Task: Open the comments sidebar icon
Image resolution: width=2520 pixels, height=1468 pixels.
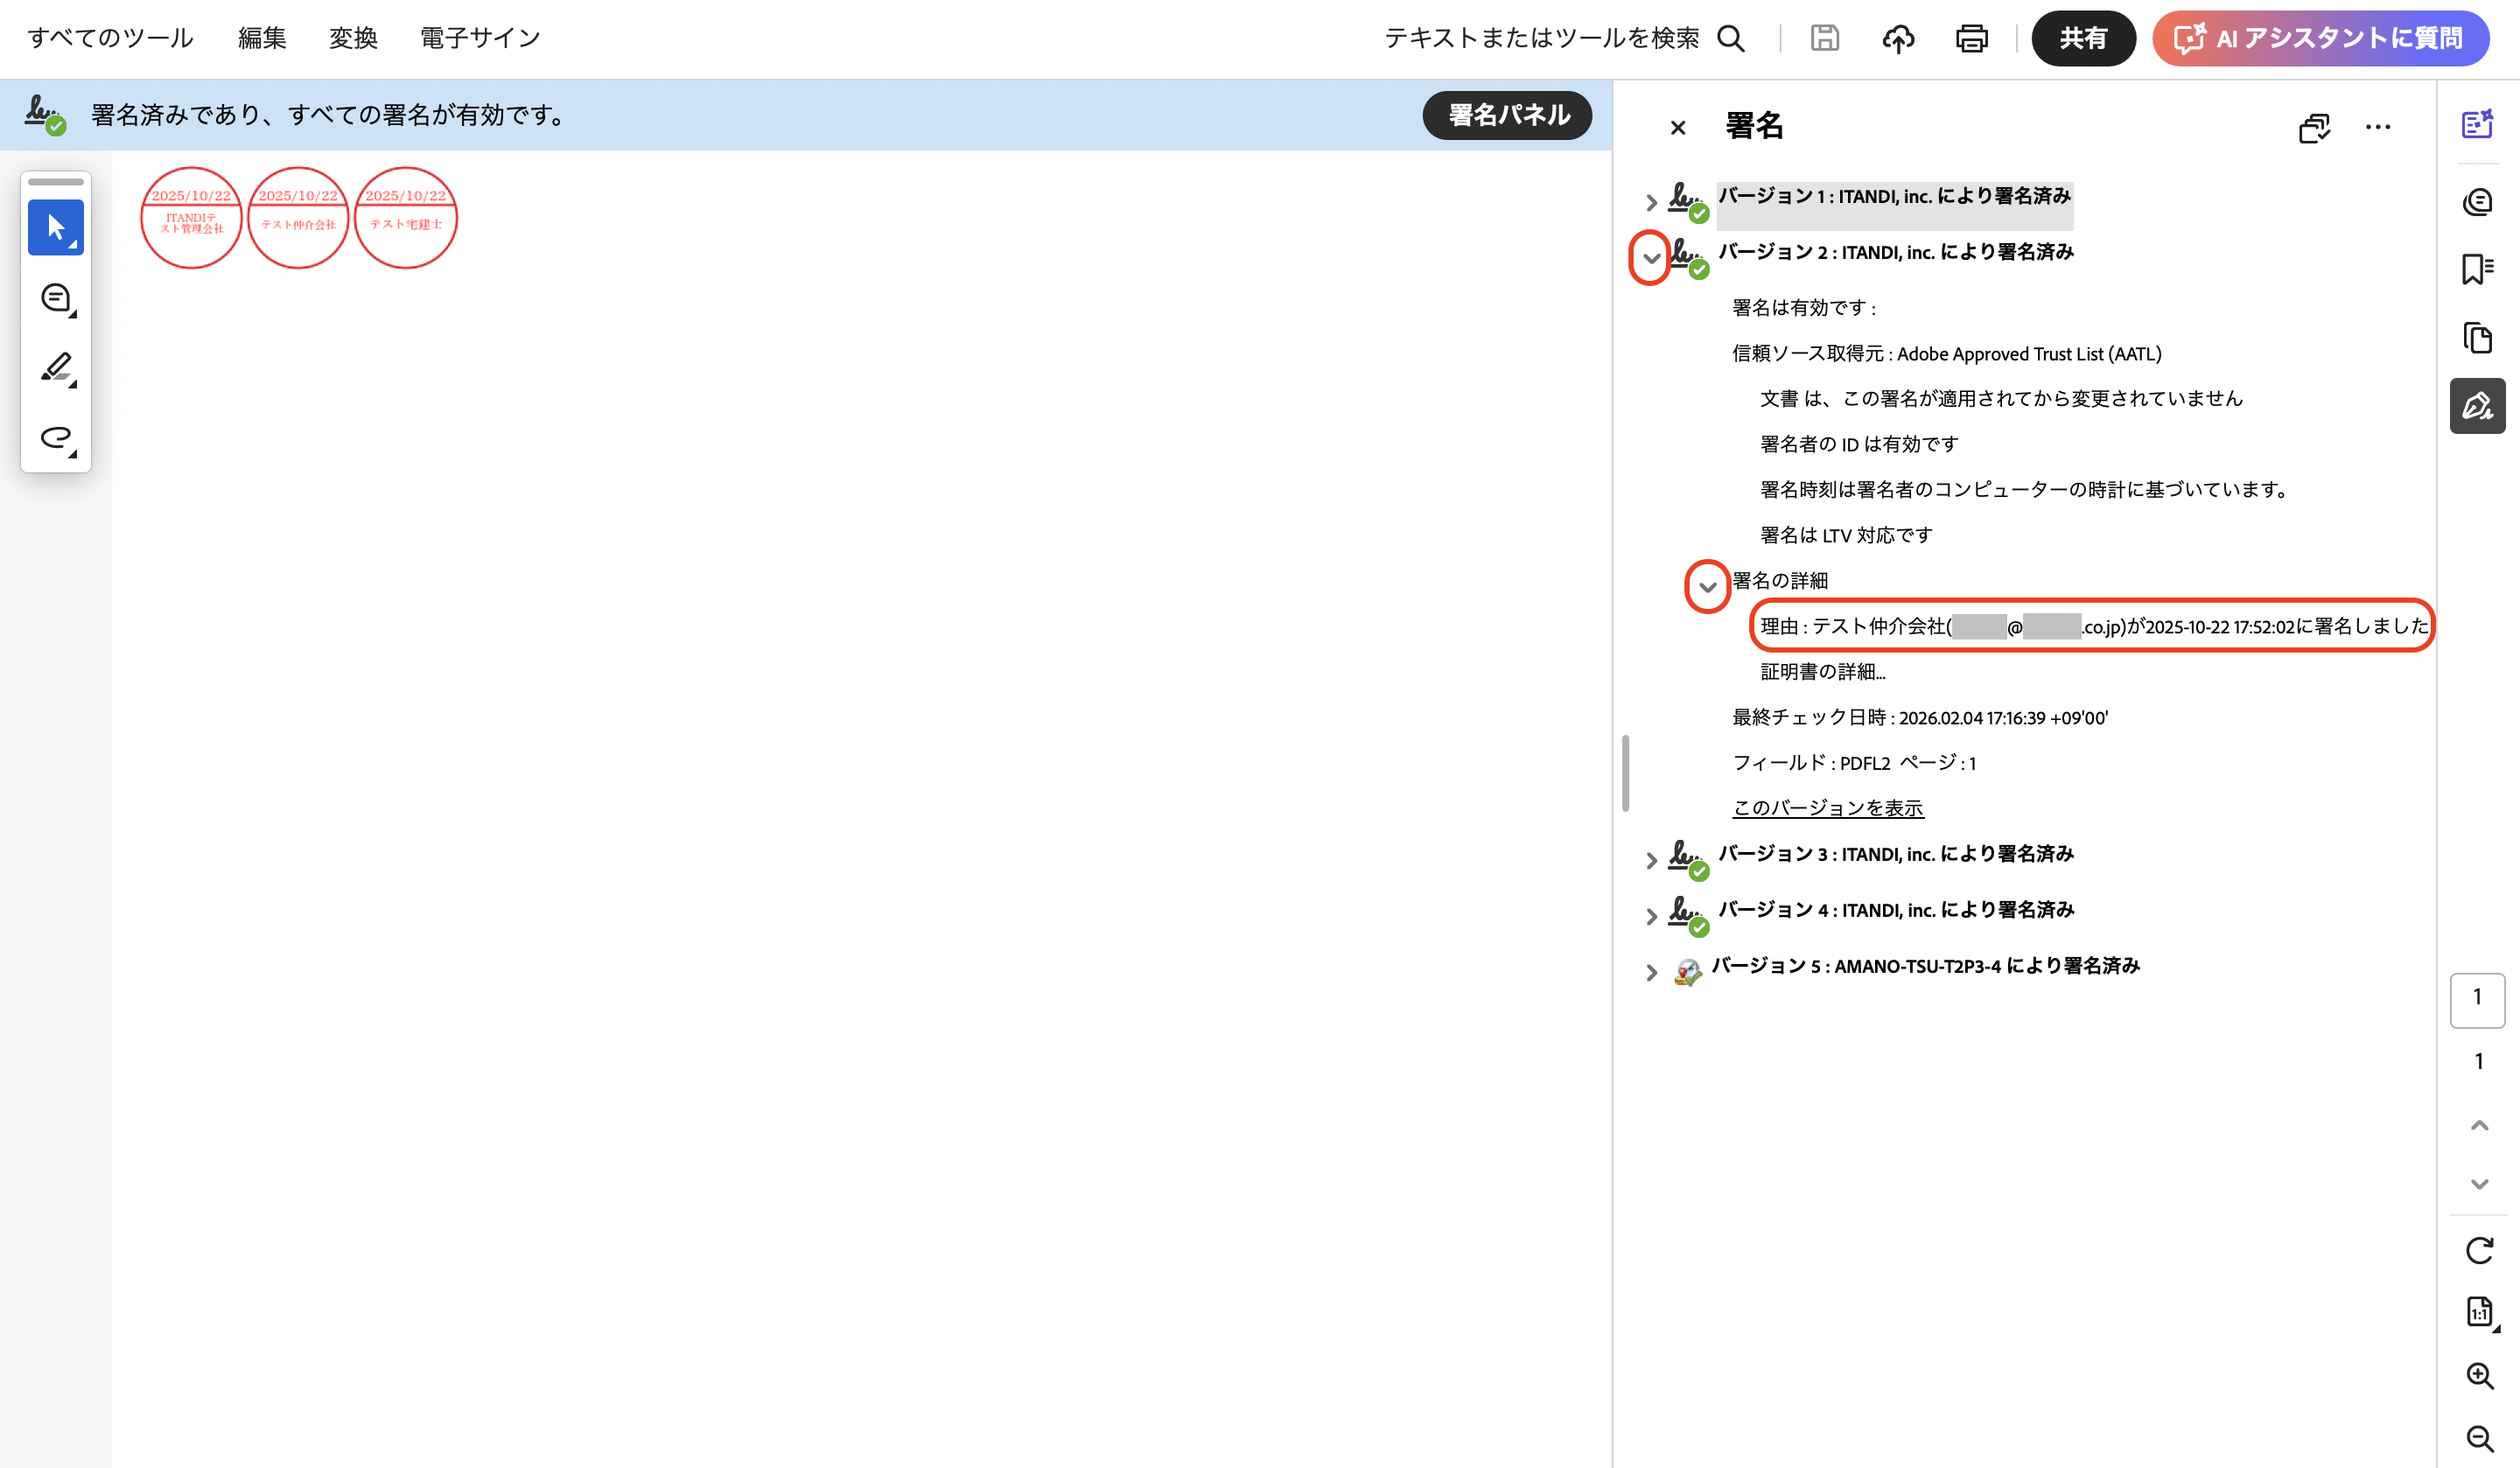Action: (x=2477, y=202)
